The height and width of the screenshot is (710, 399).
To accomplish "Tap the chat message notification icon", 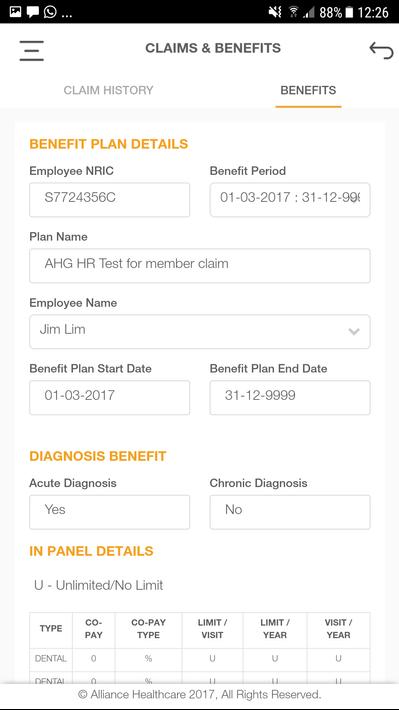I will (33, 12).
